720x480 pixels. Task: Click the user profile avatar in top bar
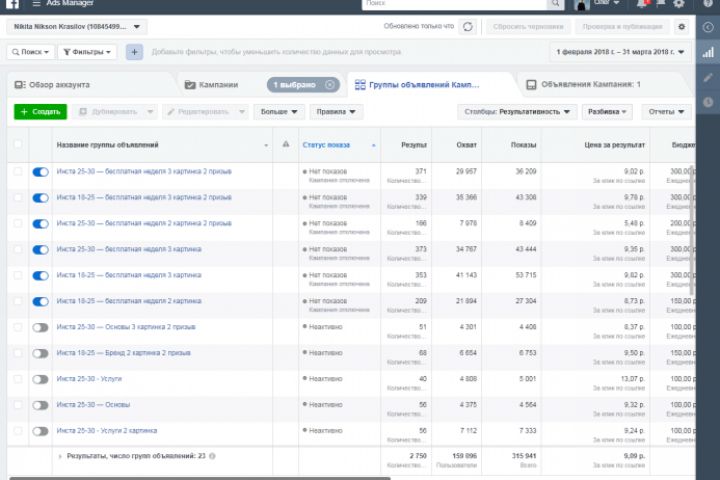581,4
